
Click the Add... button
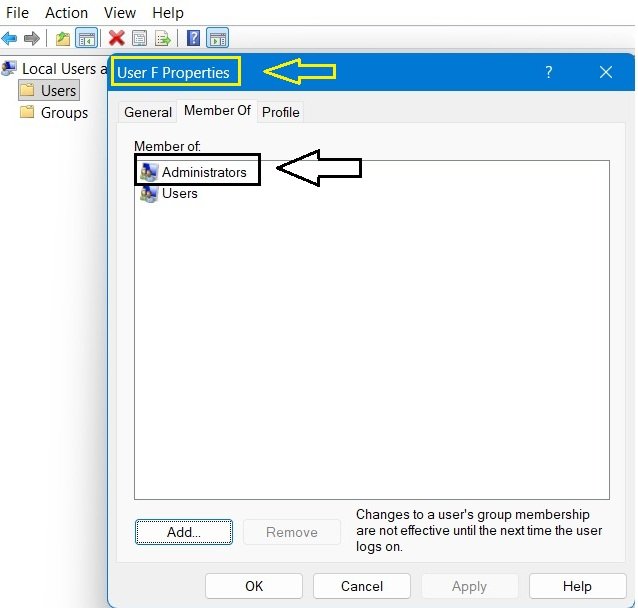pos(184,532)
